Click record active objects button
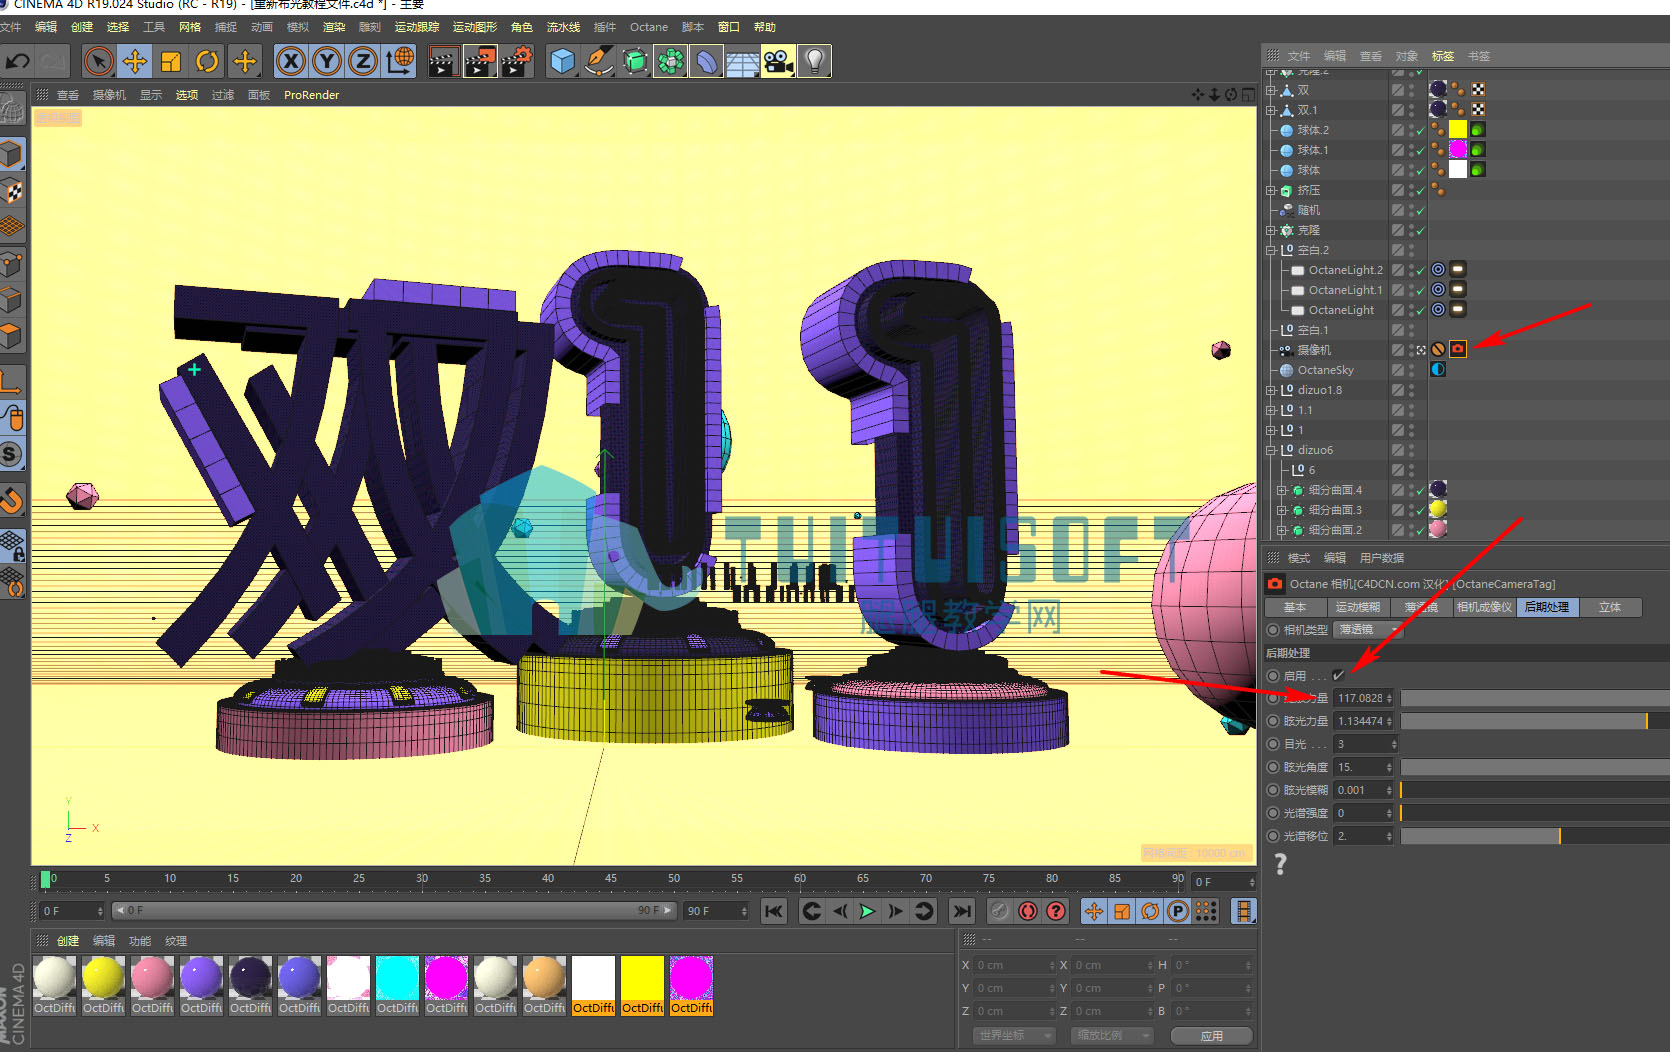1670x1052 pixels. (1000, 911)
